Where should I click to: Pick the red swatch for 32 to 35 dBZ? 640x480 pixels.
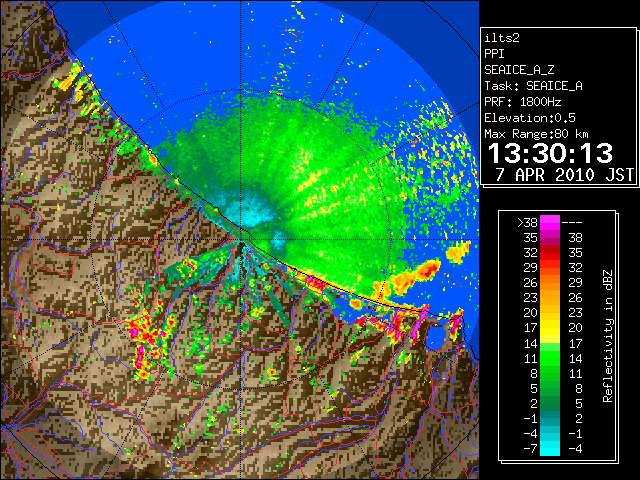click(x=550, y=253)
